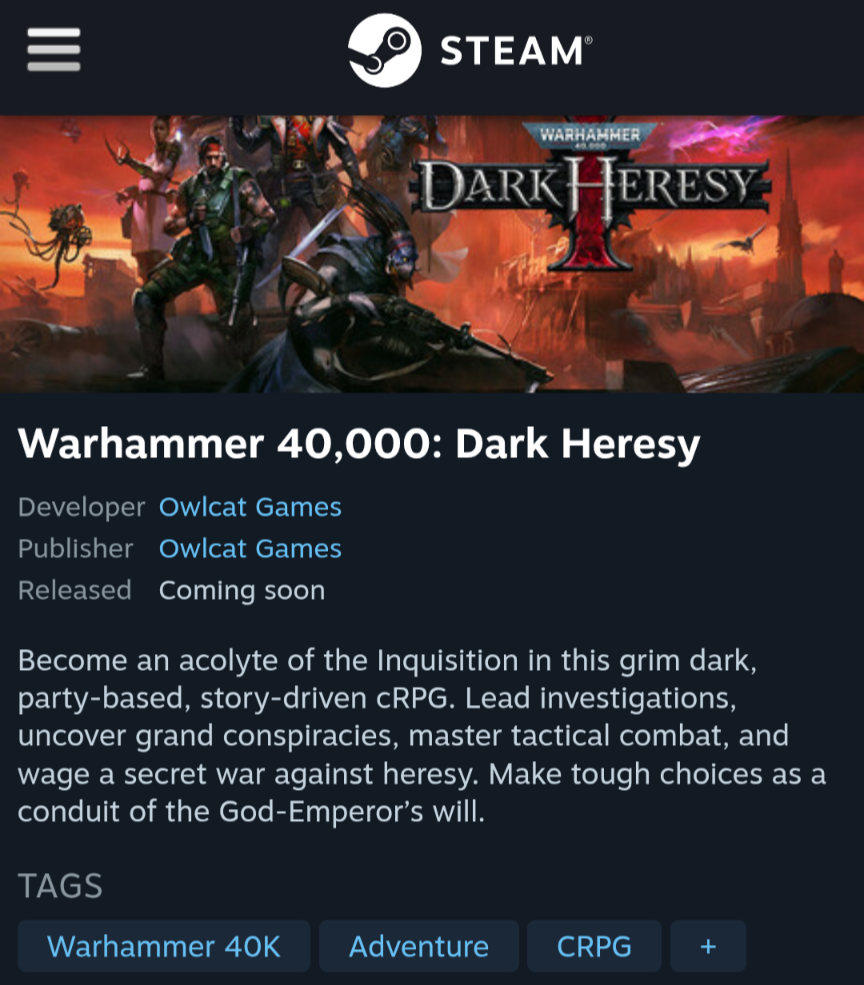Image resolution: width=864 pixels, height=985 pixels.
Task: Open publisher Owlcat Games link
Action: (x=250, y=548)
